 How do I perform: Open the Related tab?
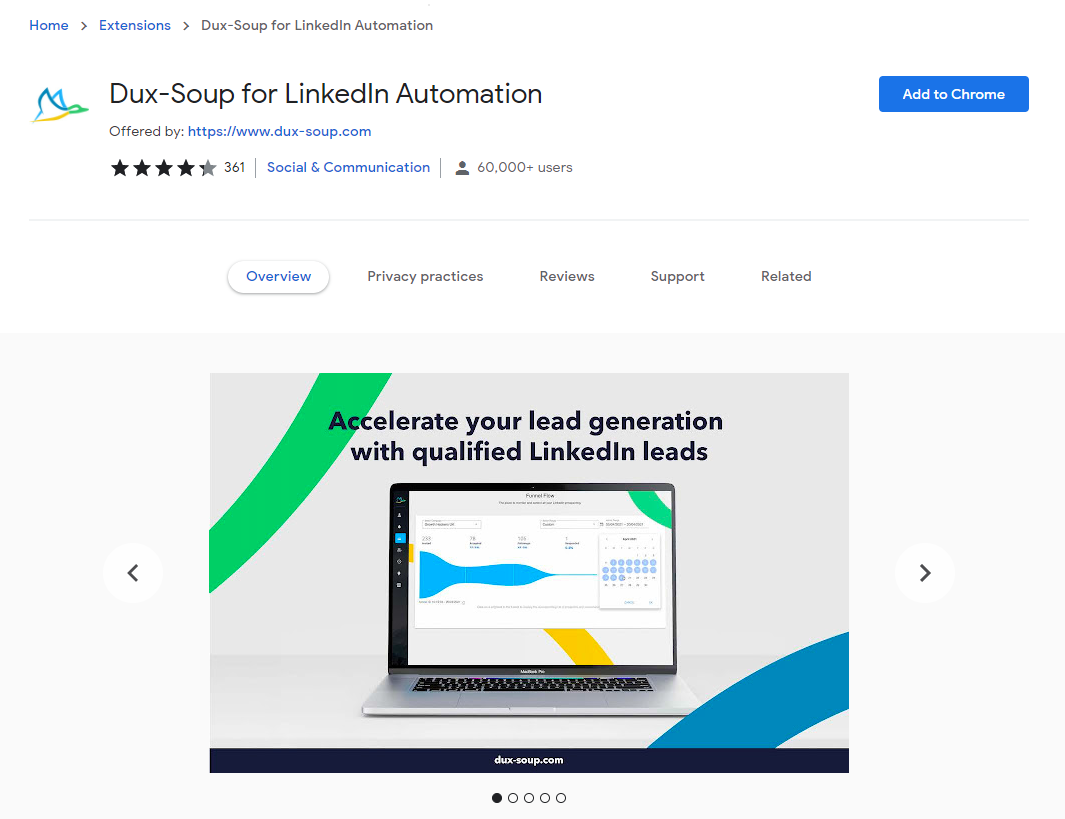click(786, 276)
